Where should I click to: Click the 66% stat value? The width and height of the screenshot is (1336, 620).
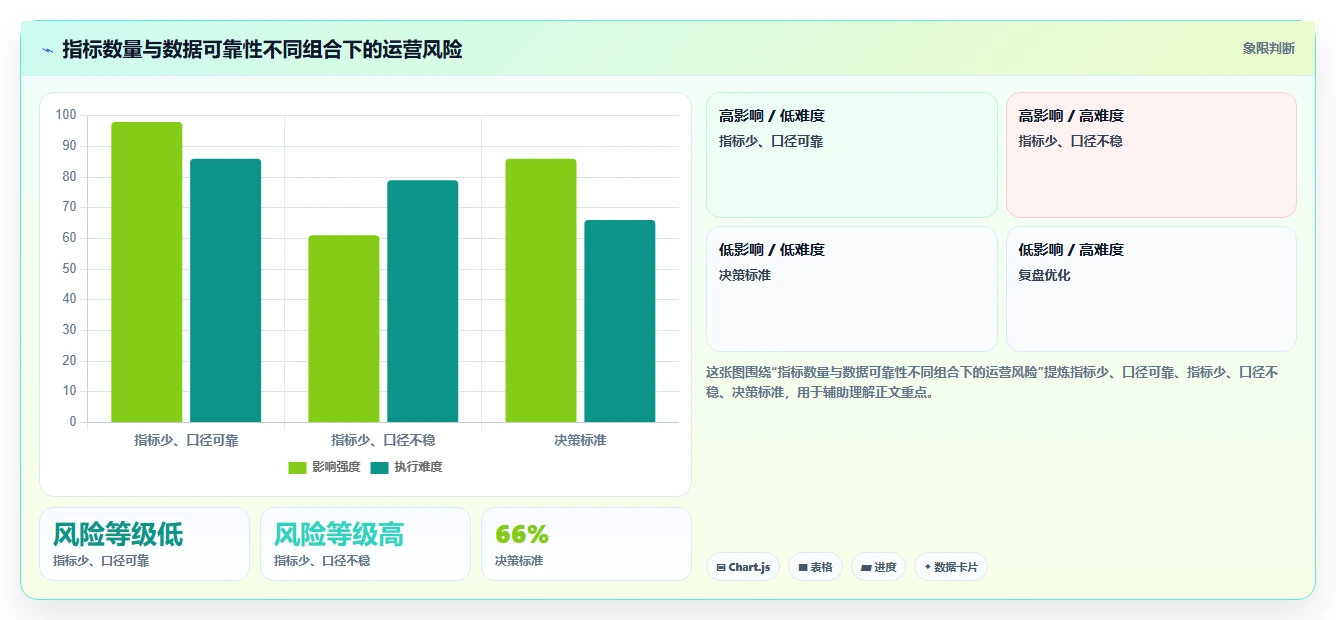click(x=522, y=535)
